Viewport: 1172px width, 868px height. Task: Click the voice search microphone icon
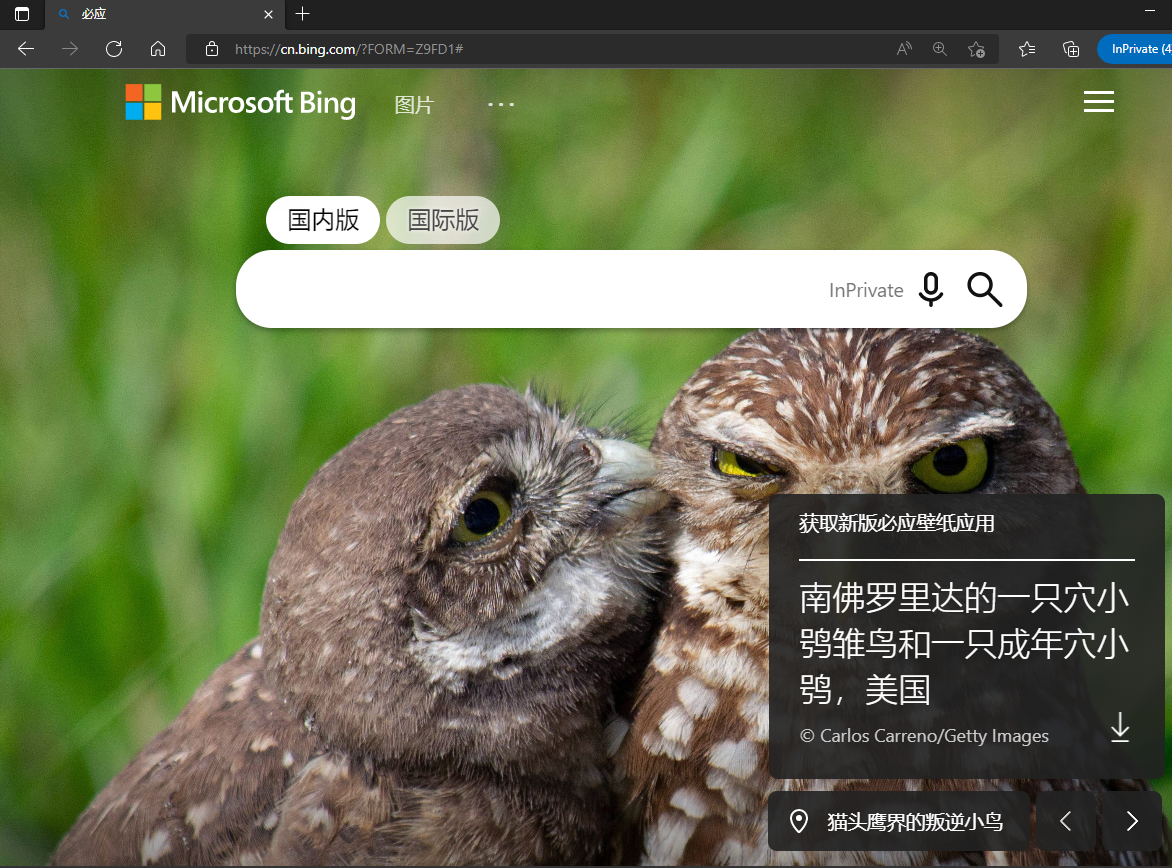930,290
